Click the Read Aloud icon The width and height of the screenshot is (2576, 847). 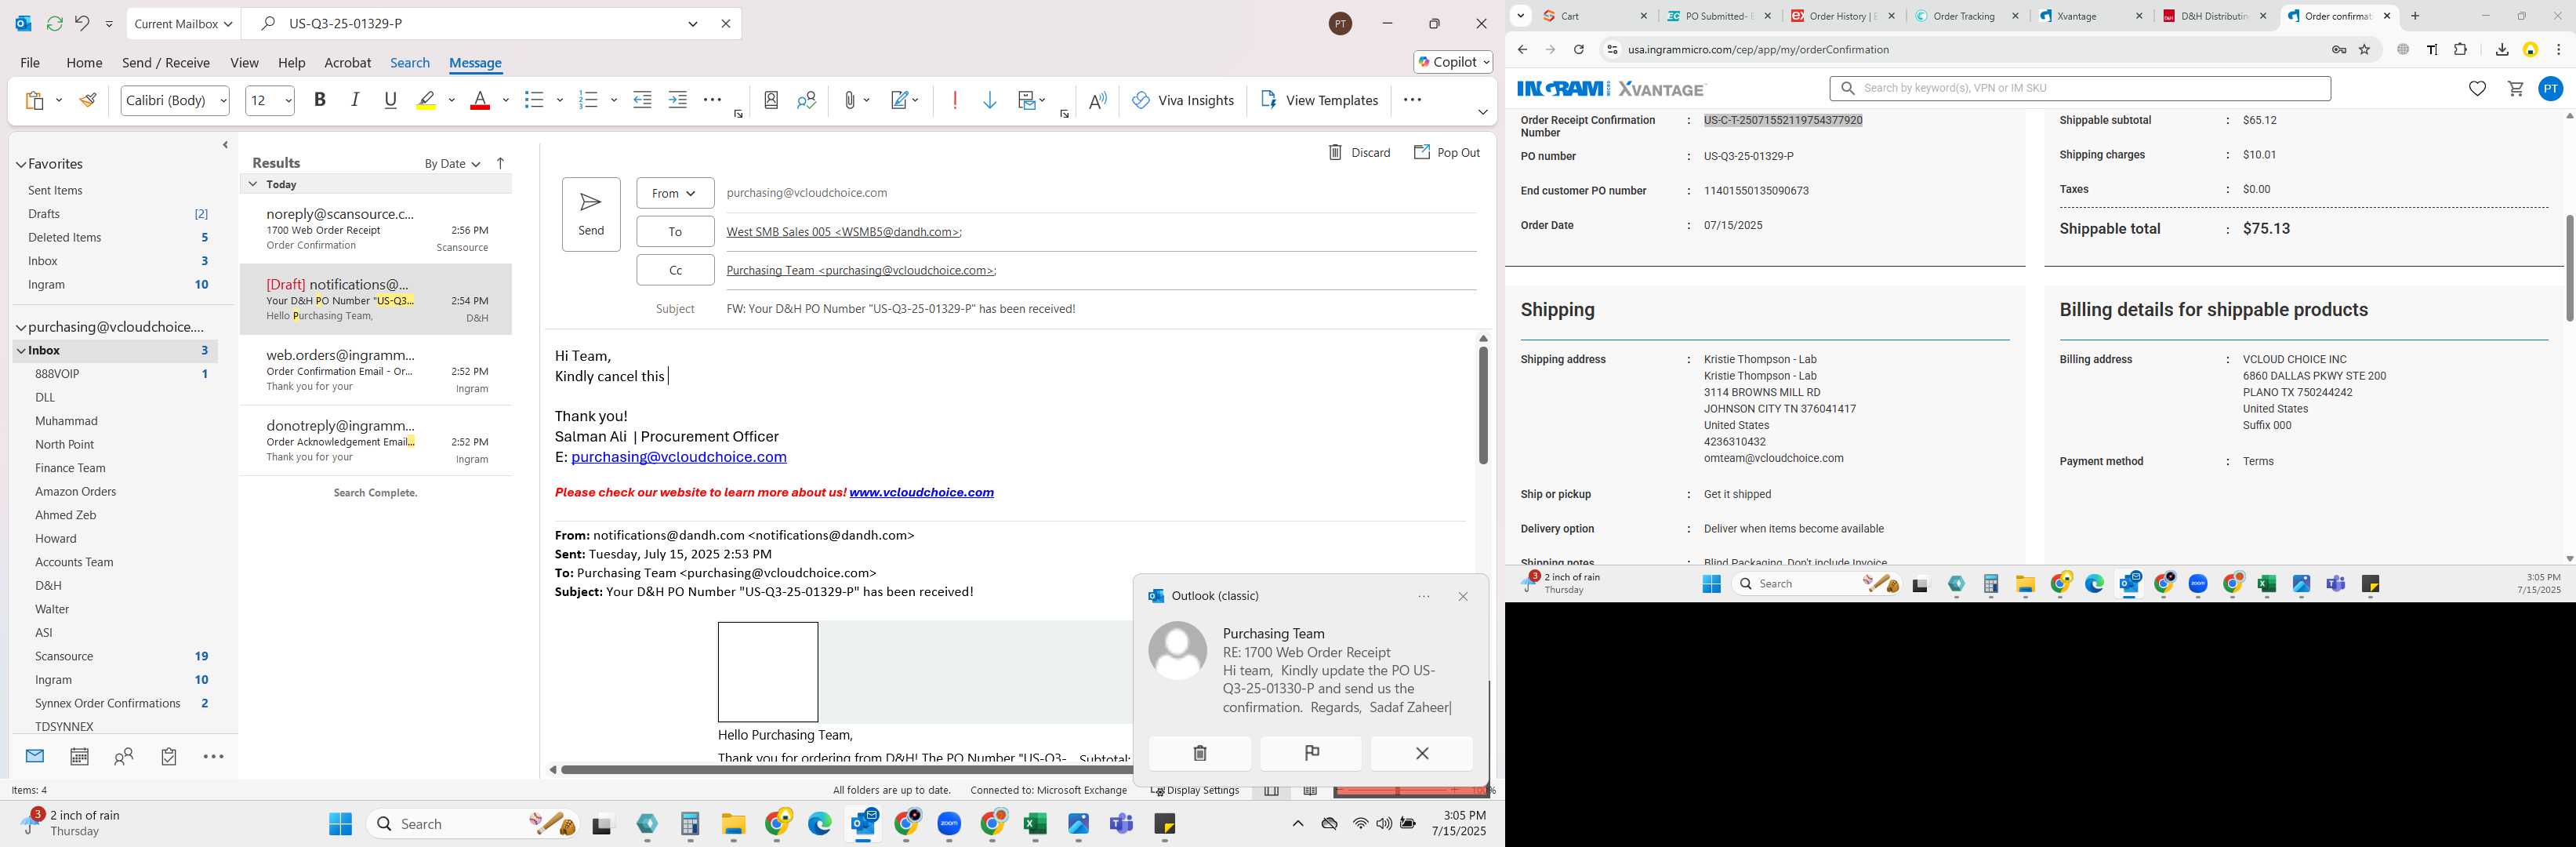click(x=1098, y=100)
